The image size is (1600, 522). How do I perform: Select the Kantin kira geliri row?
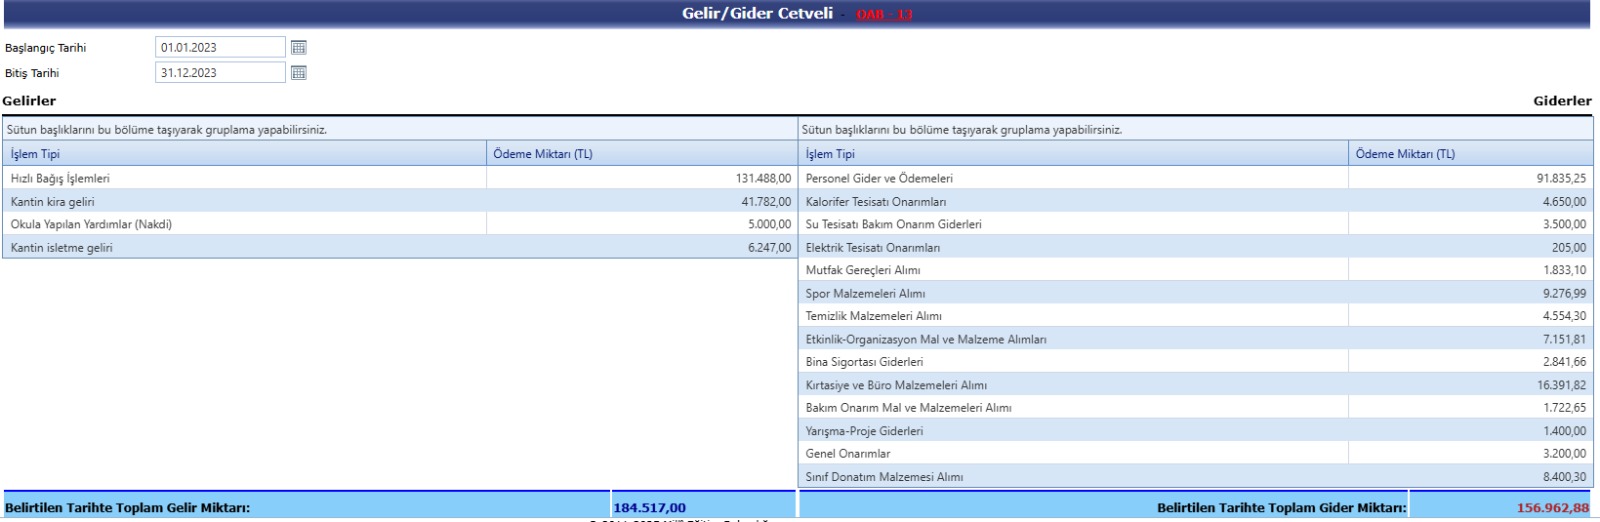click(52, 202)
